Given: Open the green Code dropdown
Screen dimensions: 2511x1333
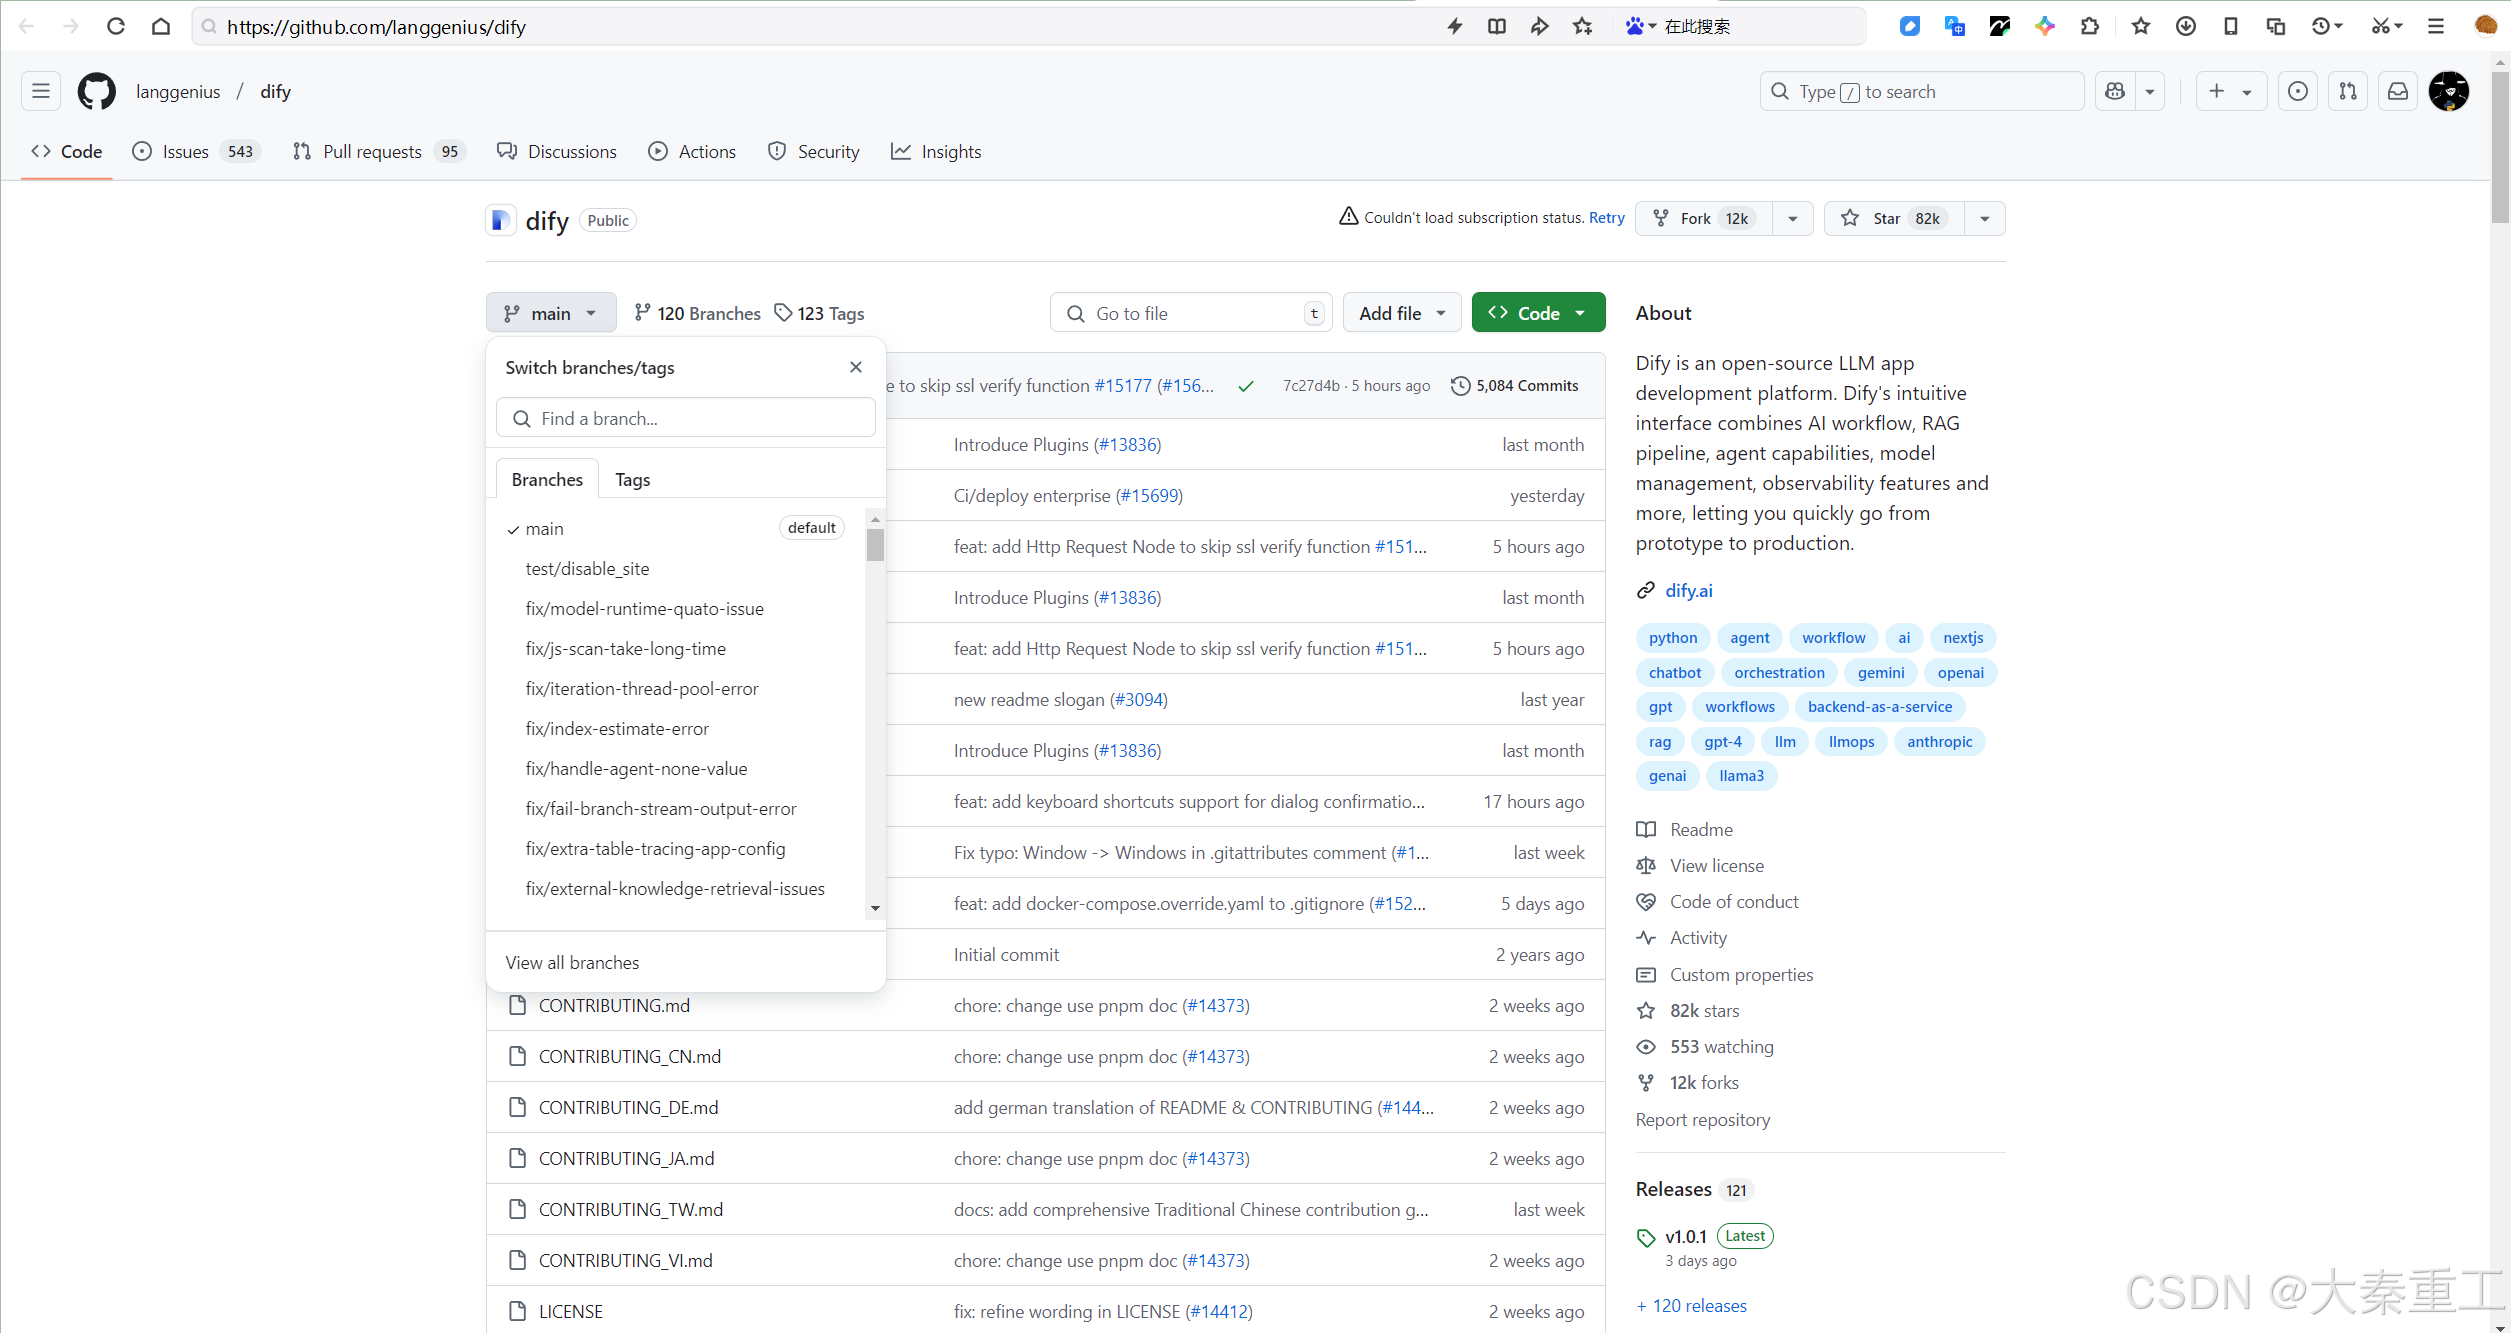Looking at the screenshot, I should pos(1537,314).
